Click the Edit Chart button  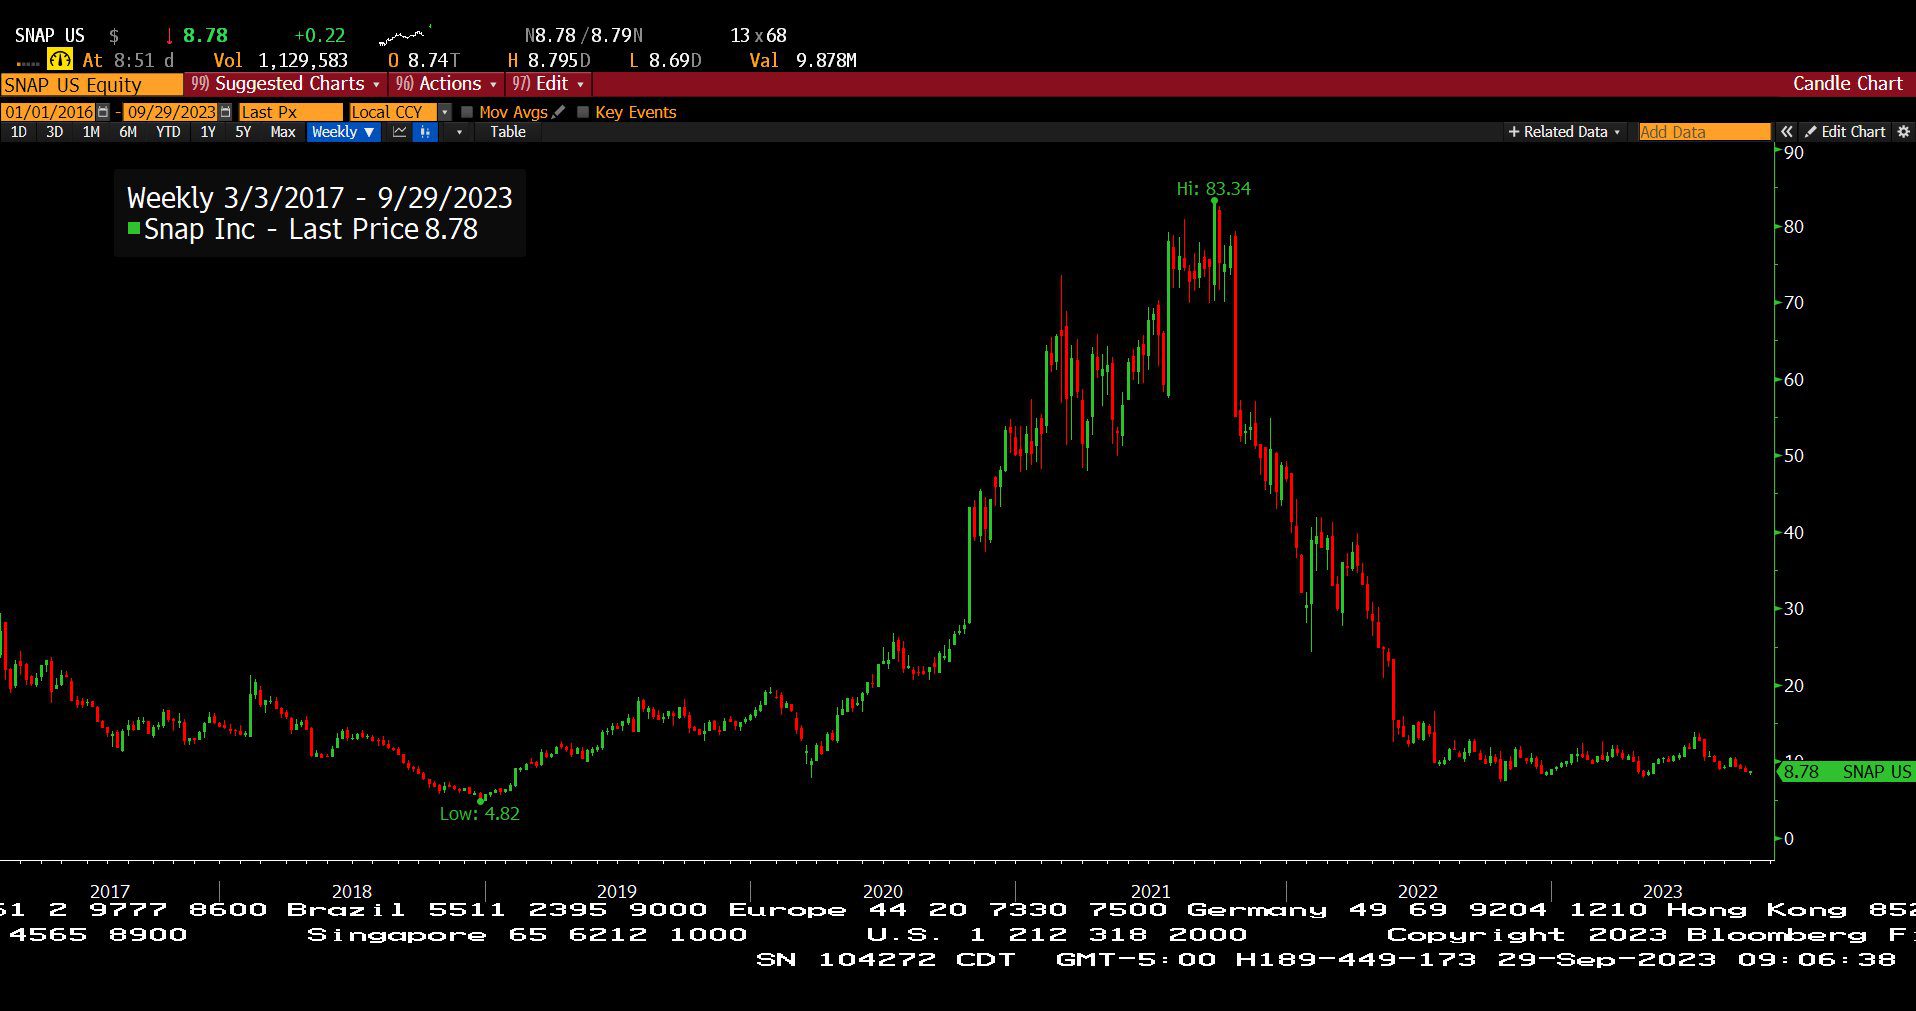[x=1844, y=132]
